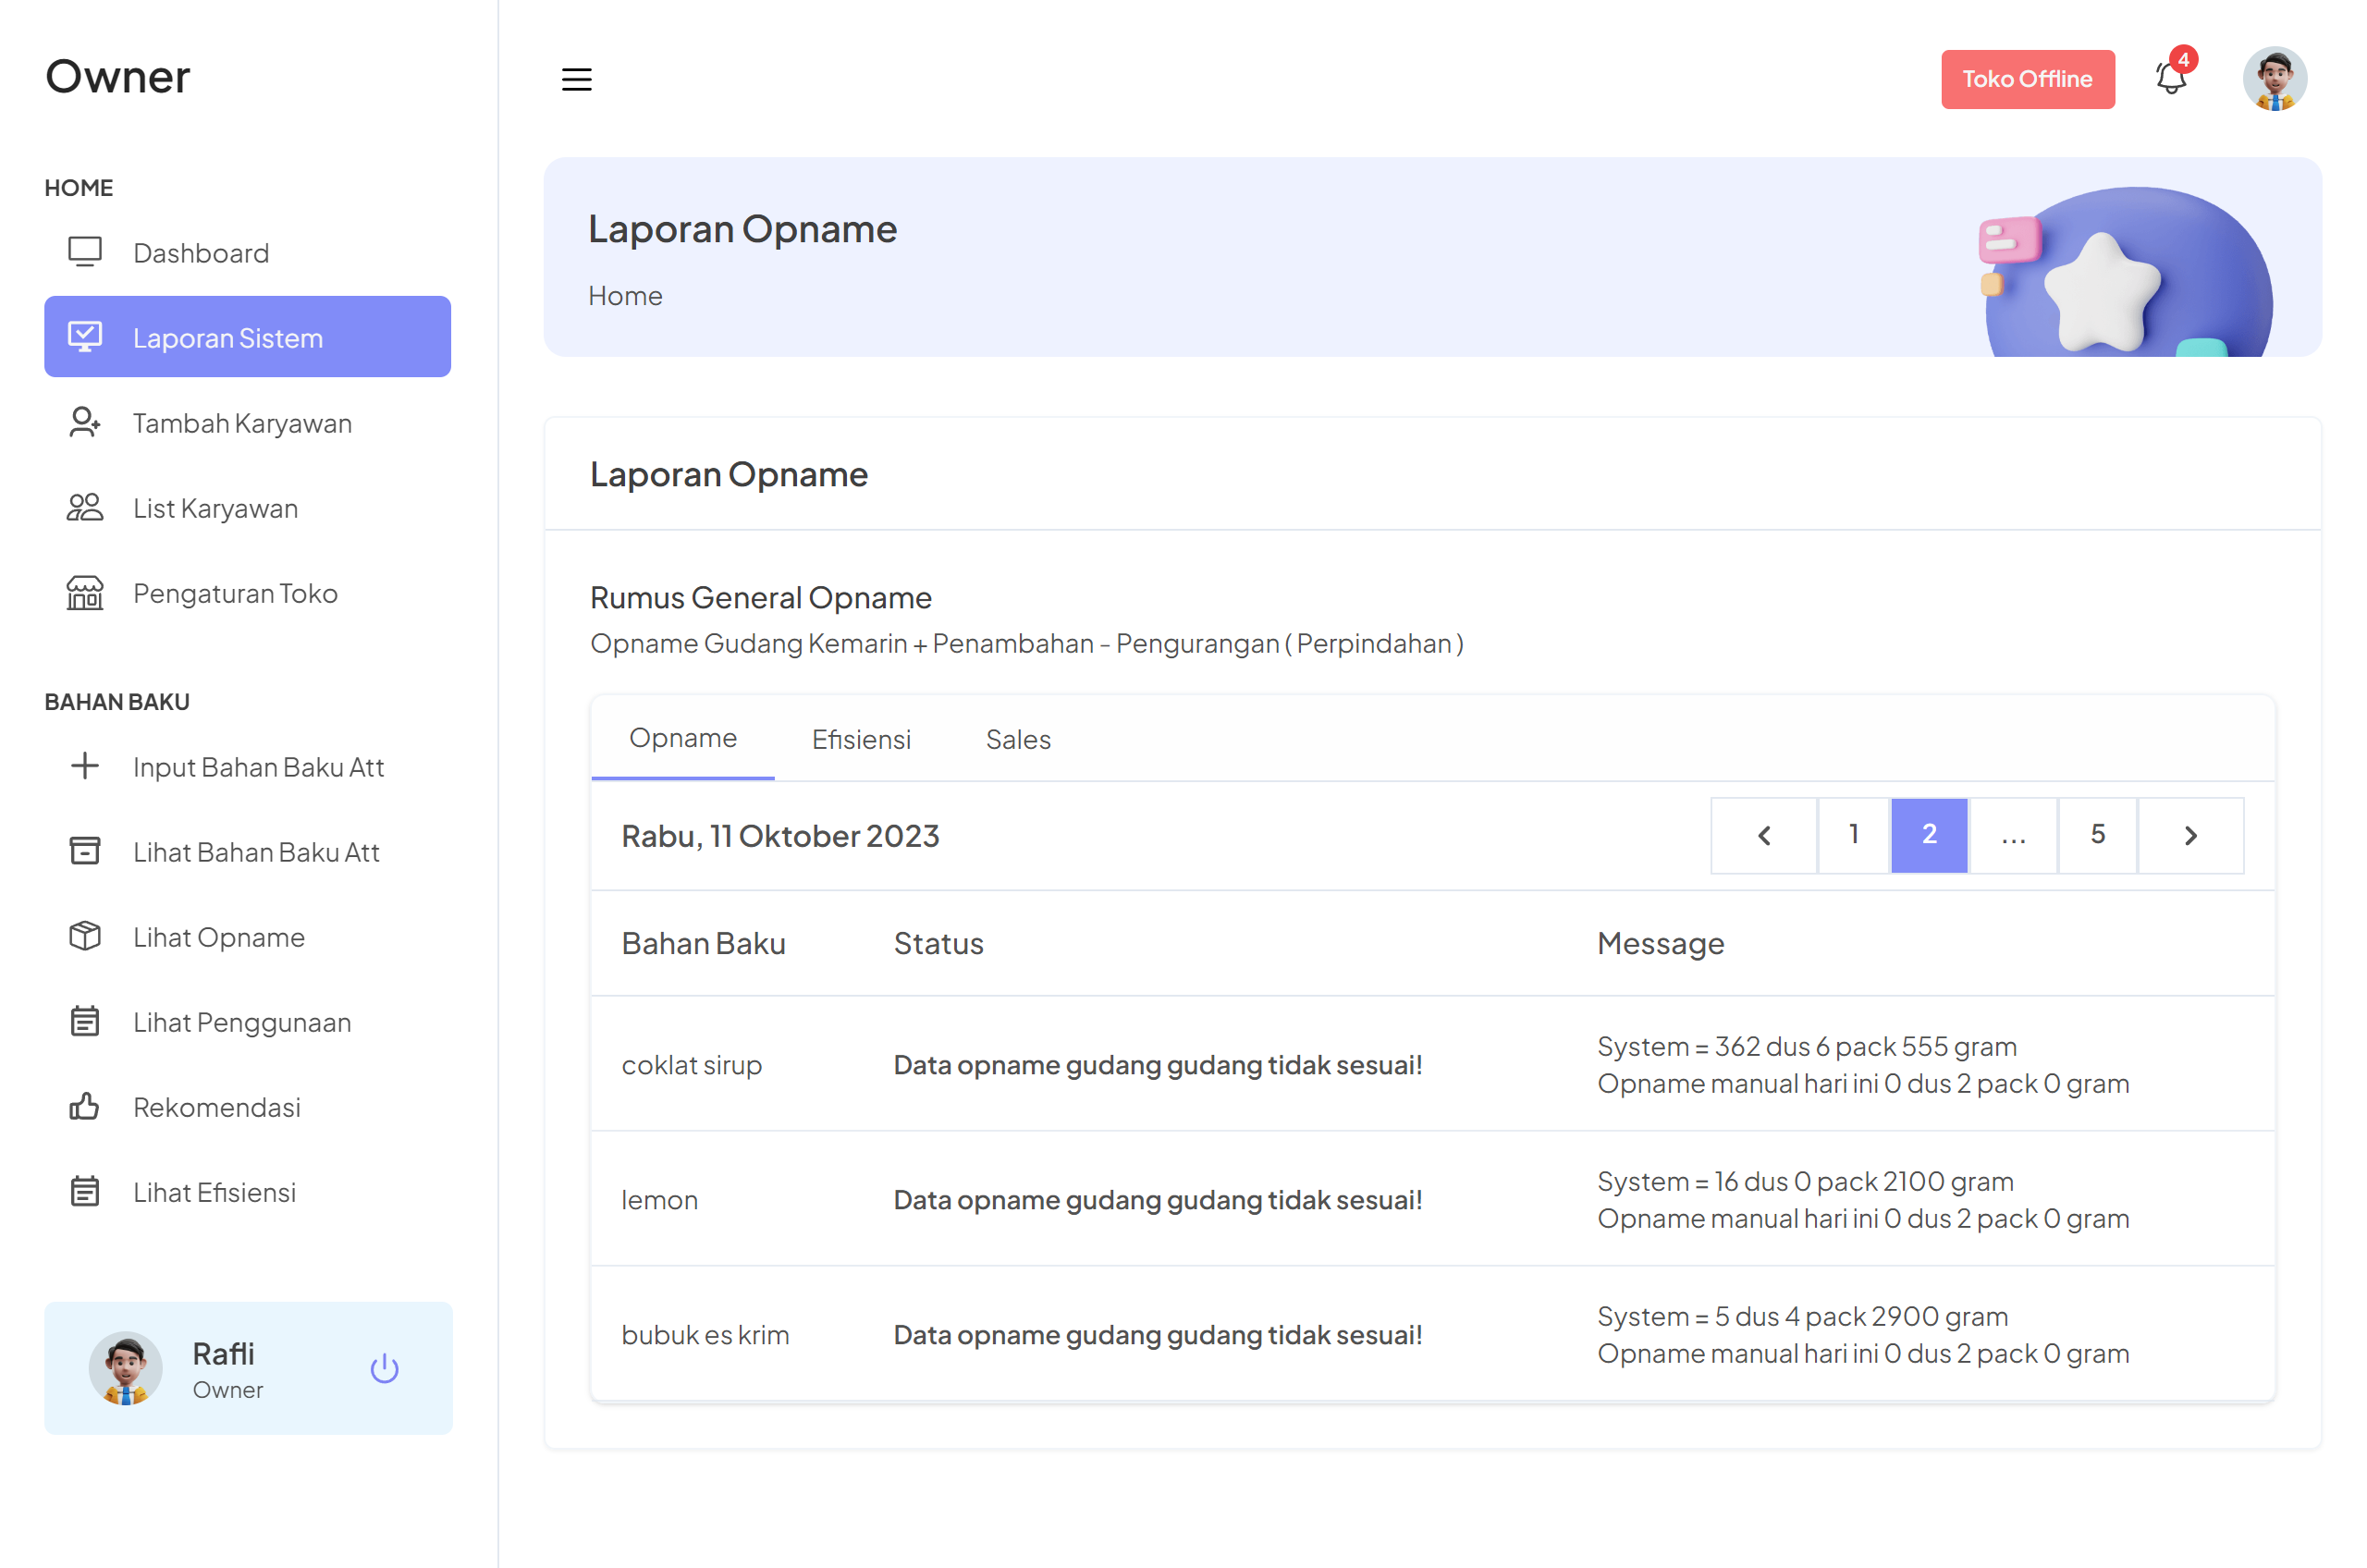Click the Rafli owner profile avatar

tap(124, 1368)
